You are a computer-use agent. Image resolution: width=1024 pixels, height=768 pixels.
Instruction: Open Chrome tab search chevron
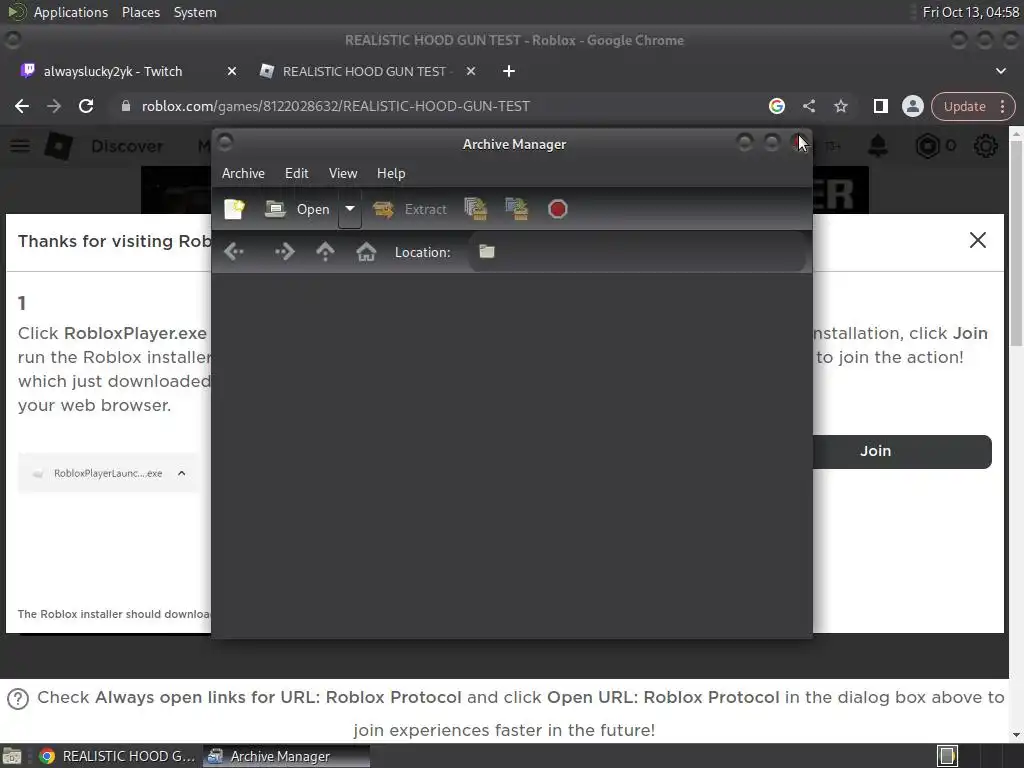pos(1000,71)
